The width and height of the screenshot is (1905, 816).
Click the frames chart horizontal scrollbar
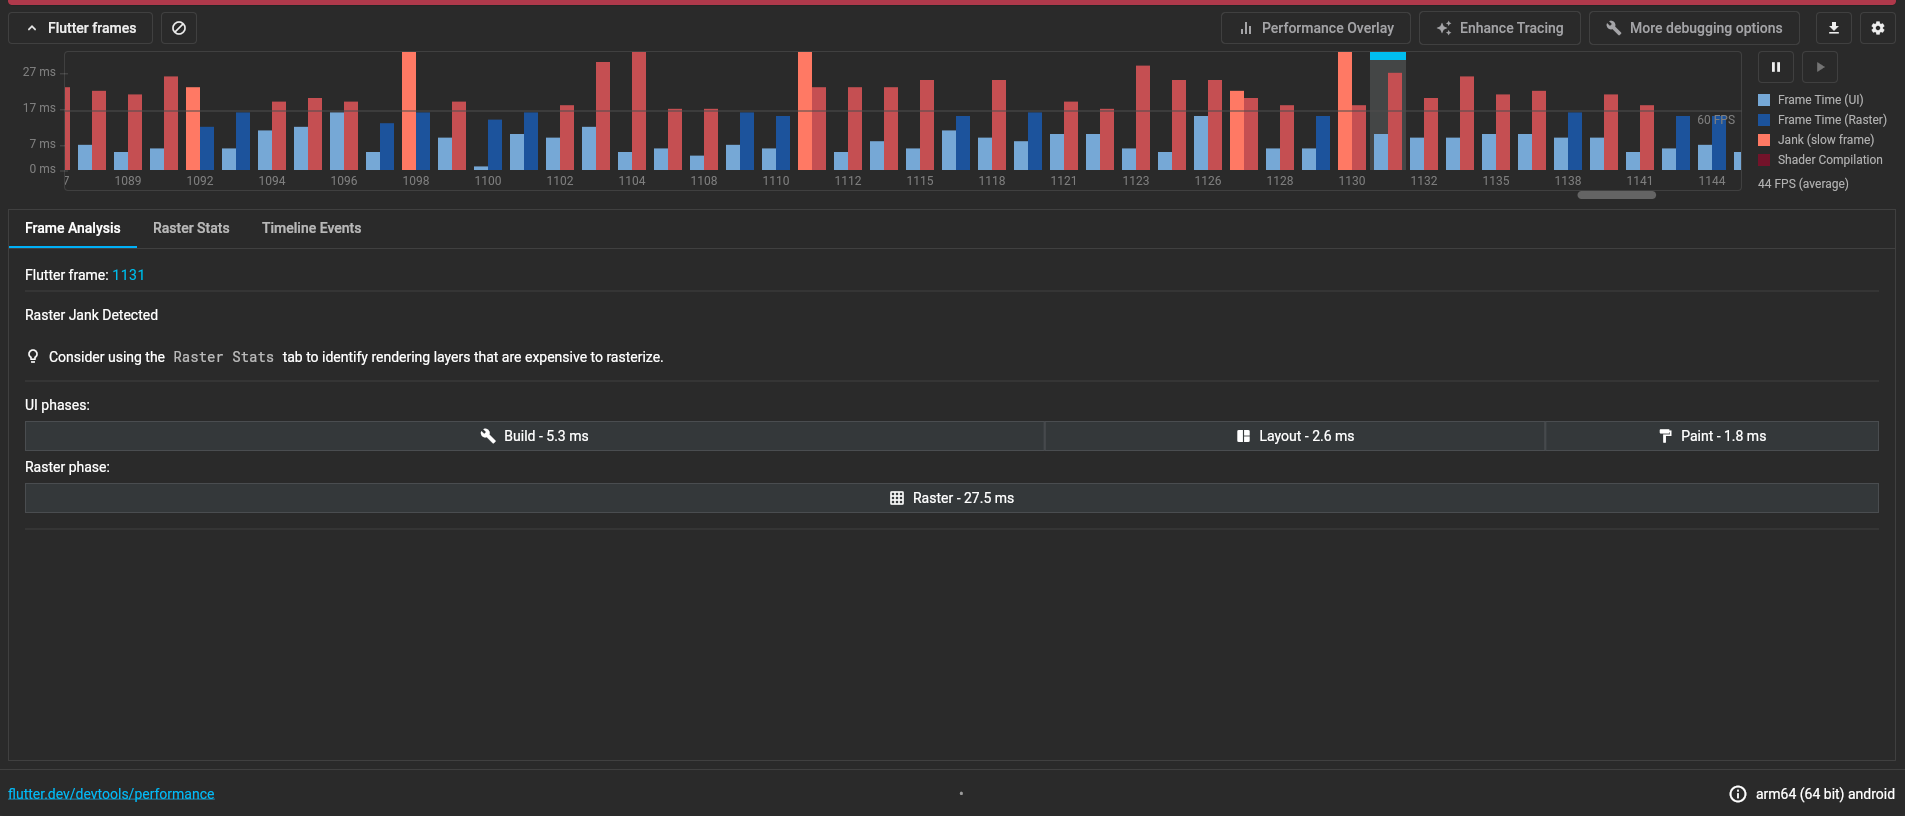[x=1616, y=195]
